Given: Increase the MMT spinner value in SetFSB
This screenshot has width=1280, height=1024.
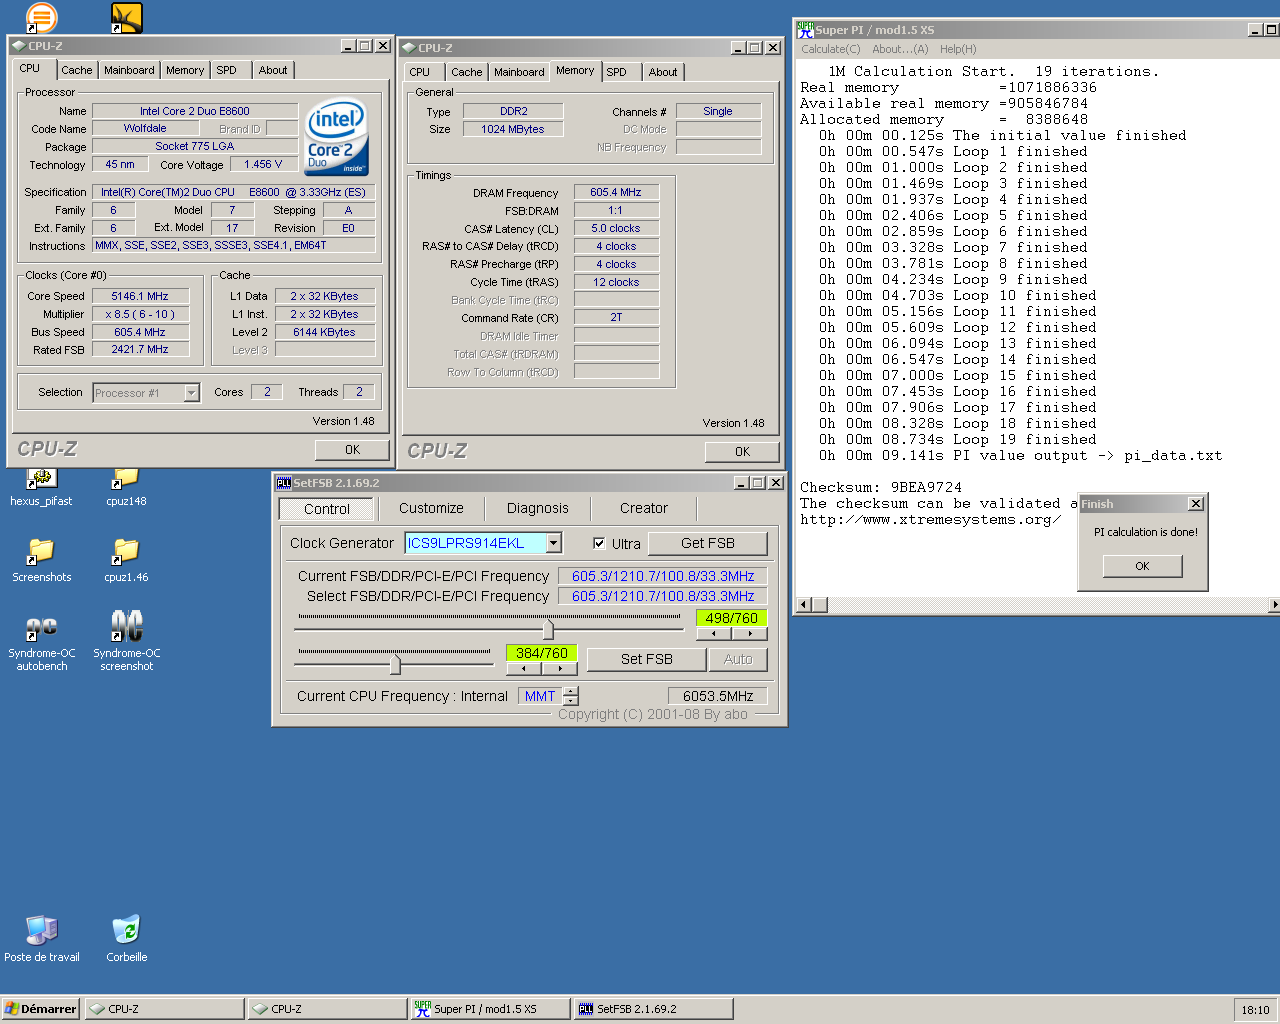Looking at the screenshot, I should click(x=571, y=691).
